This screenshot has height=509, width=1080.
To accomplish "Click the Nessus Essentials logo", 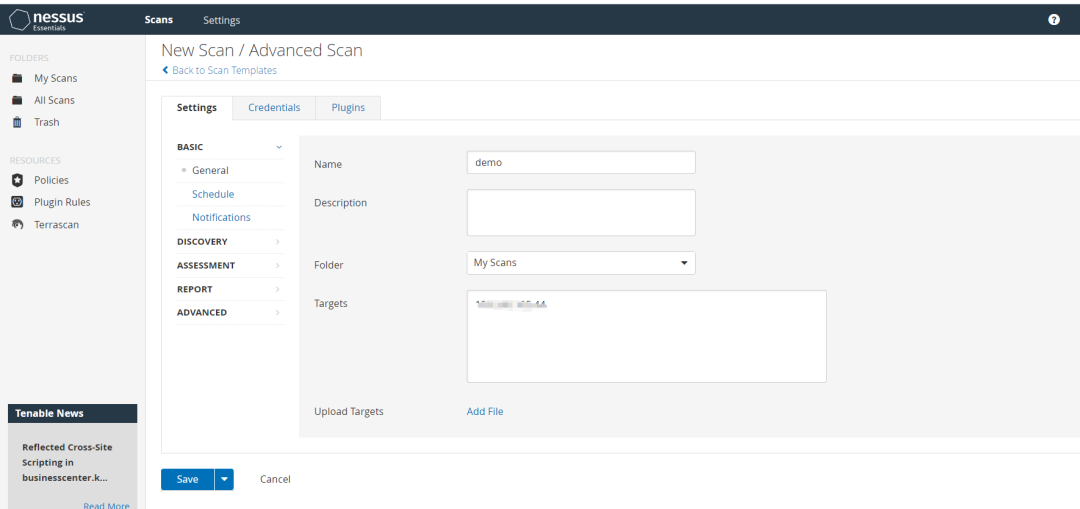I will click(x=47, y=20).
